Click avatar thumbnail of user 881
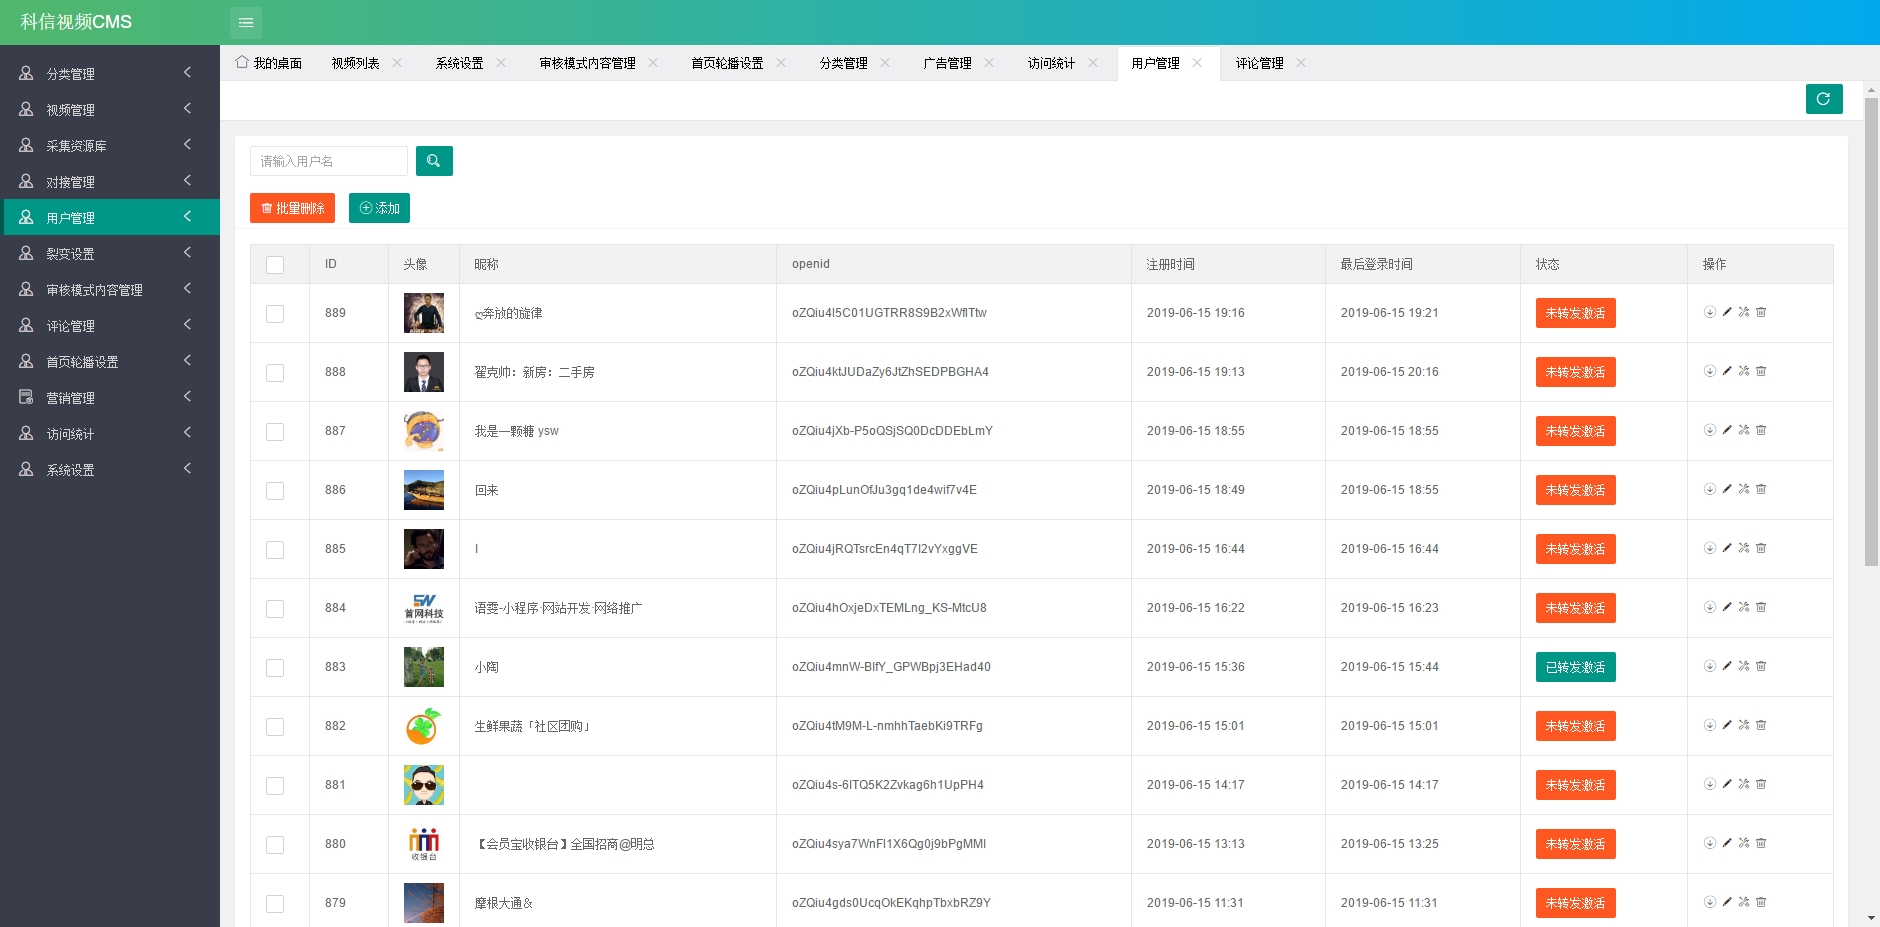This screenshot has width=1880, height=927. pos(424,785)
